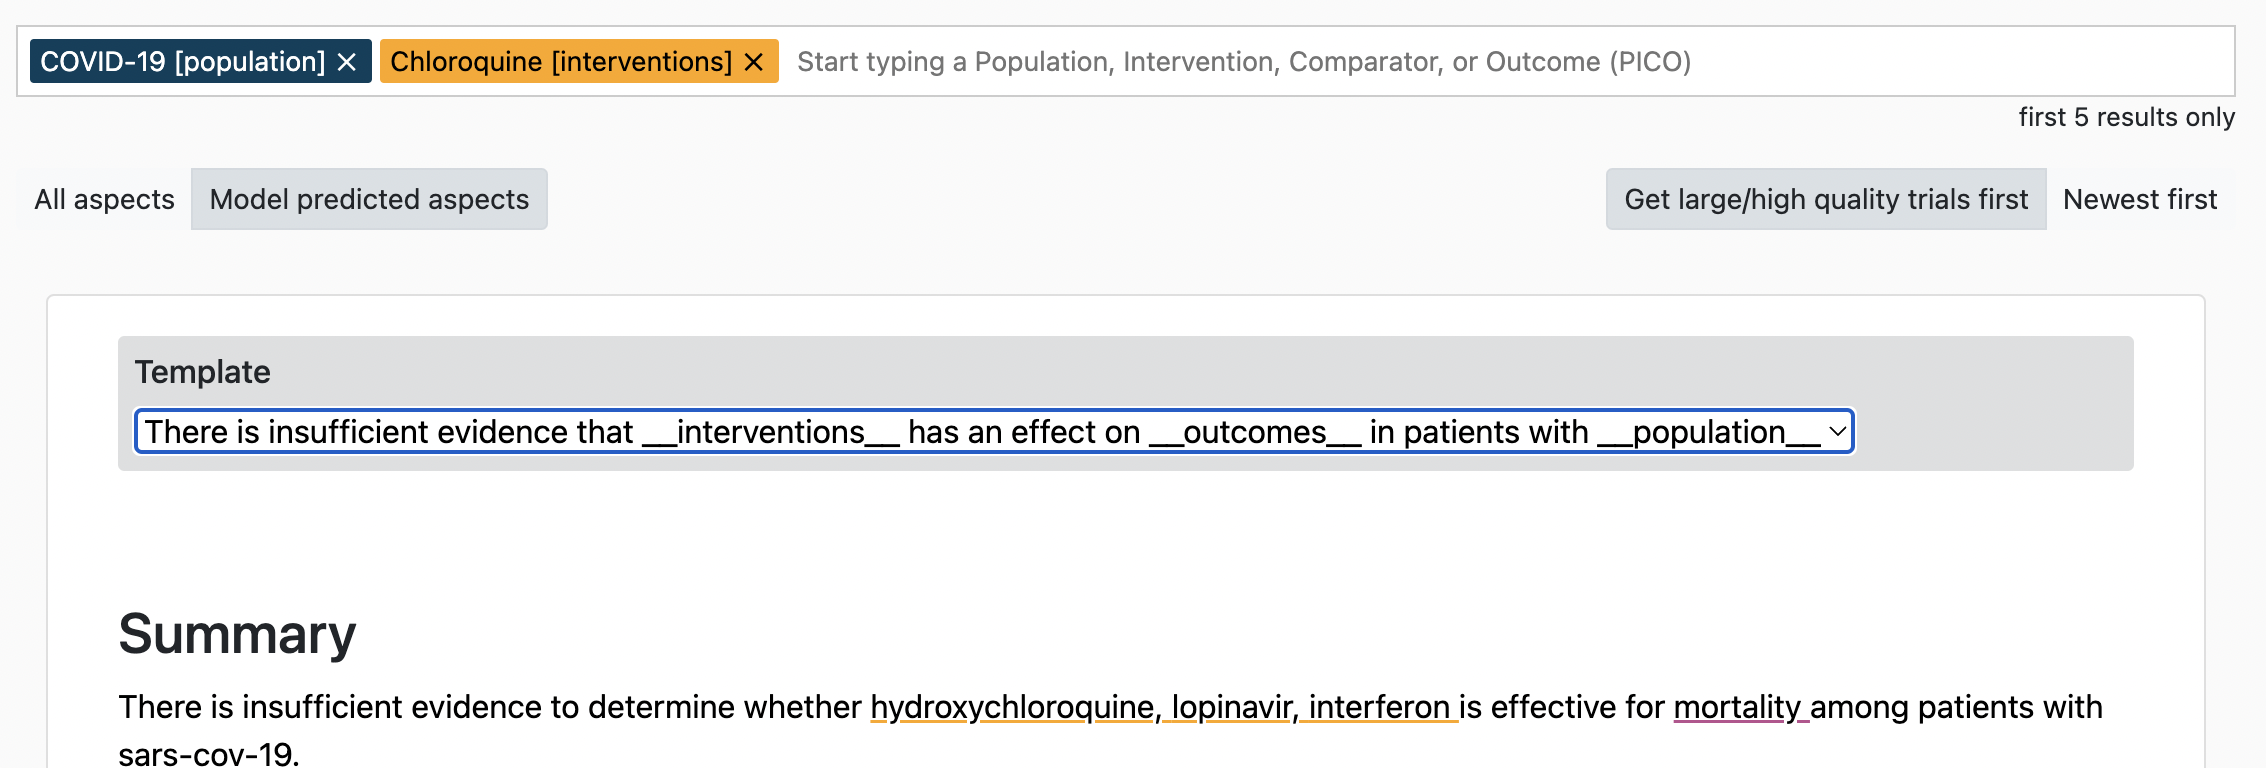
Task: Switch to All aspects view
Action: (x=105, y=199)
